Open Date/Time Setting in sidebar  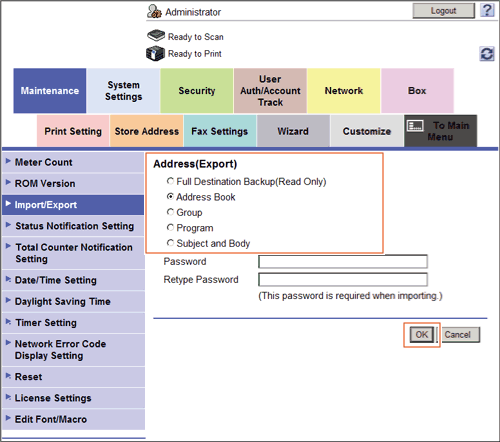73,280
